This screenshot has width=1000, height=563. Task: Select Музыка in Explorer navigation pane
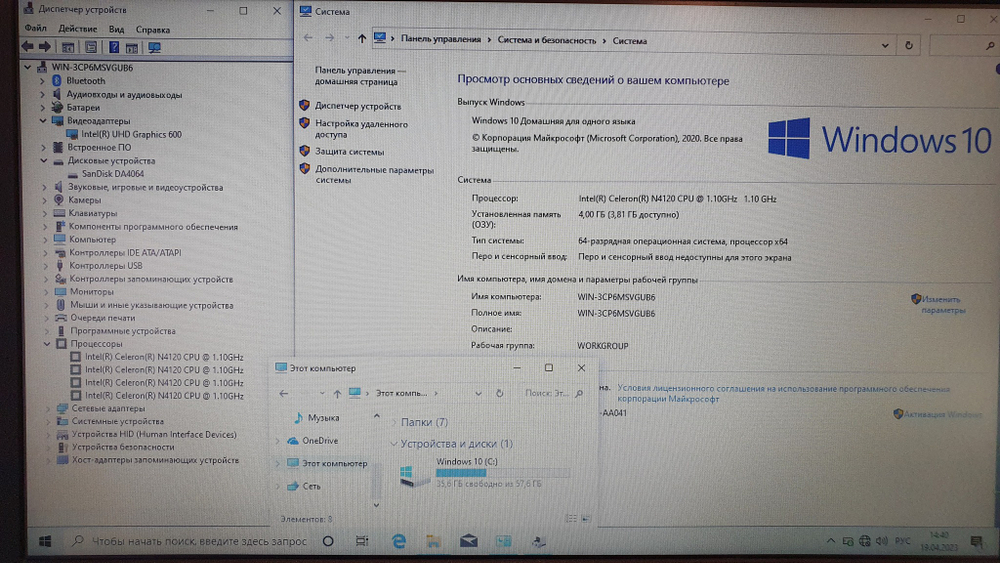[x=323, y=418]
